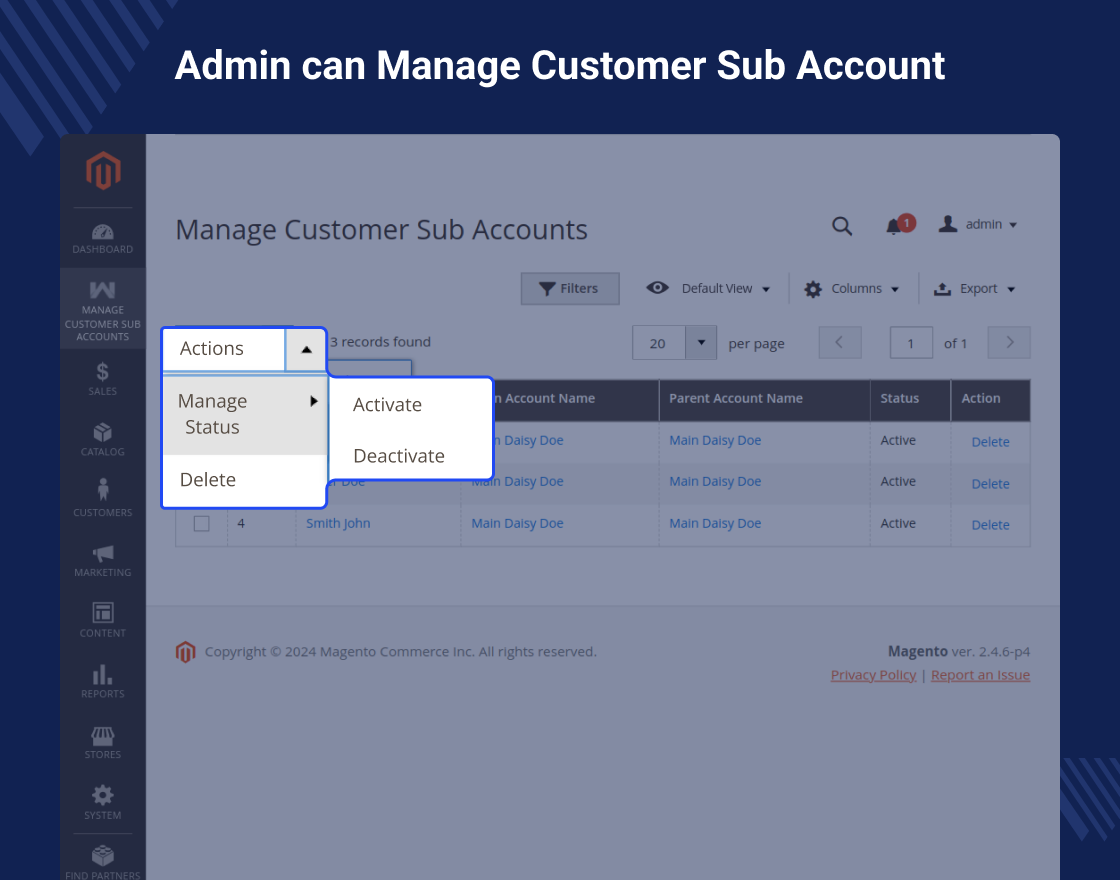Viewport: 1120px width, 880px height.
Task: Open the Reports sidebar menu
Action: [x=103, y=681]
